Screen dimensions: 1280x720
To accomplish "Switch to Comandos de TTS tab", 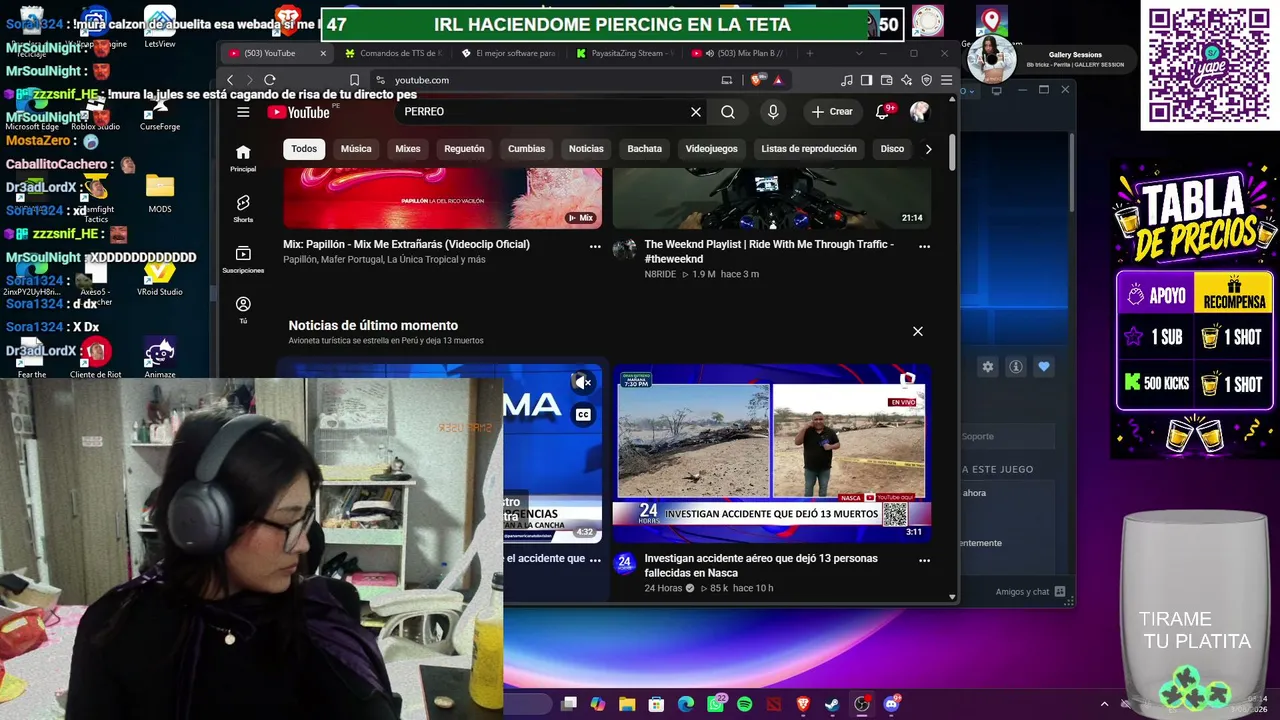I will [391, 53].
